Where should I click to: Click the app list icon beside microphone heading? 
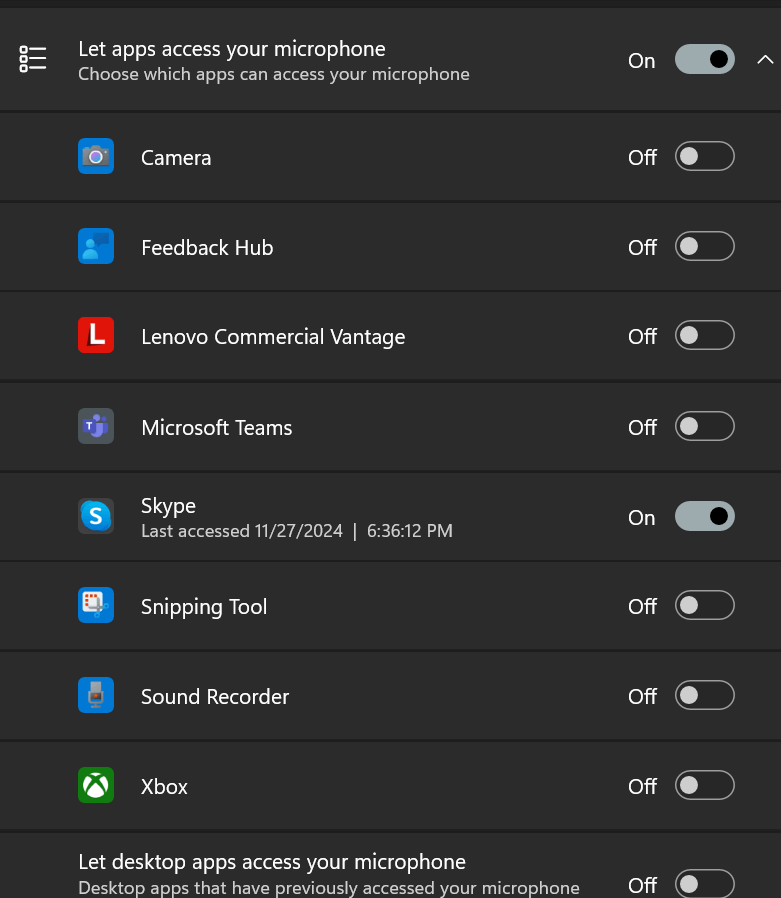point(33,59)
